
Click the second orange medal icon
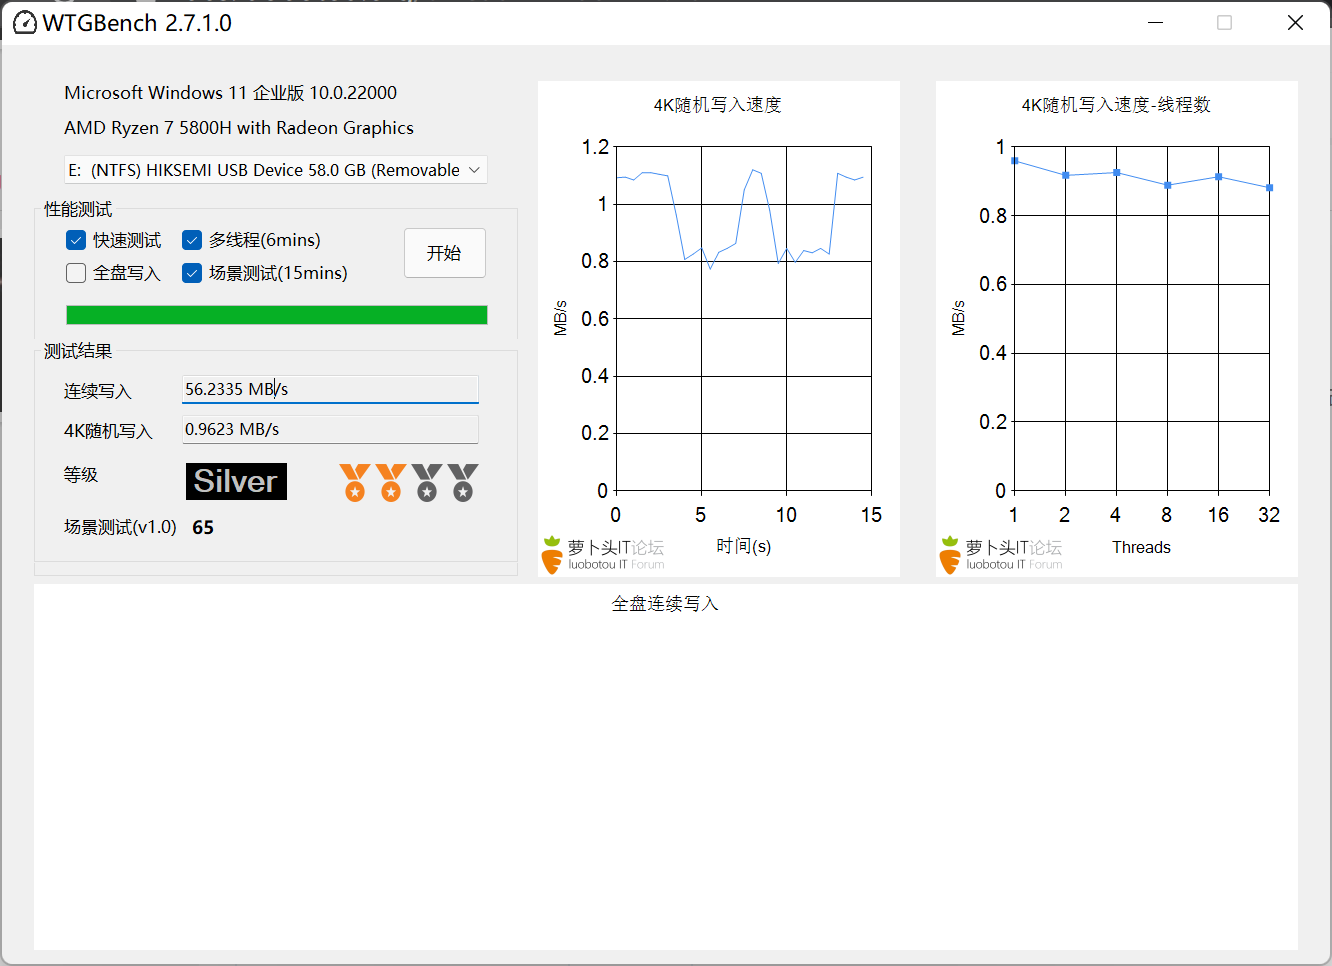click(391, 482)
